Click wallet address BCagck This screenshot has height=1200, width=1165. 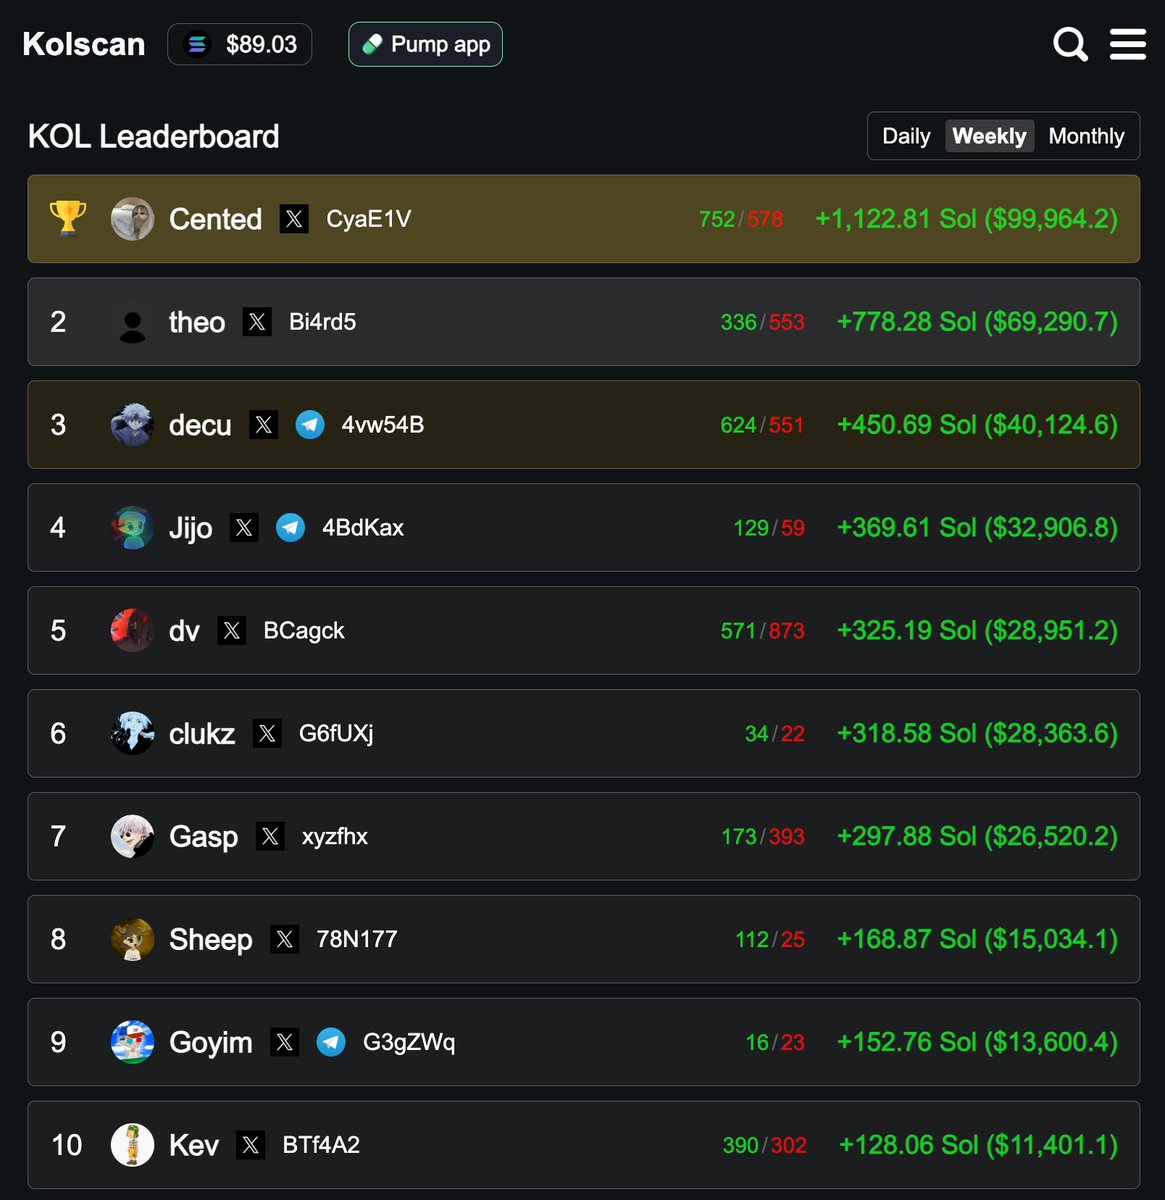(x=304, y=631)
